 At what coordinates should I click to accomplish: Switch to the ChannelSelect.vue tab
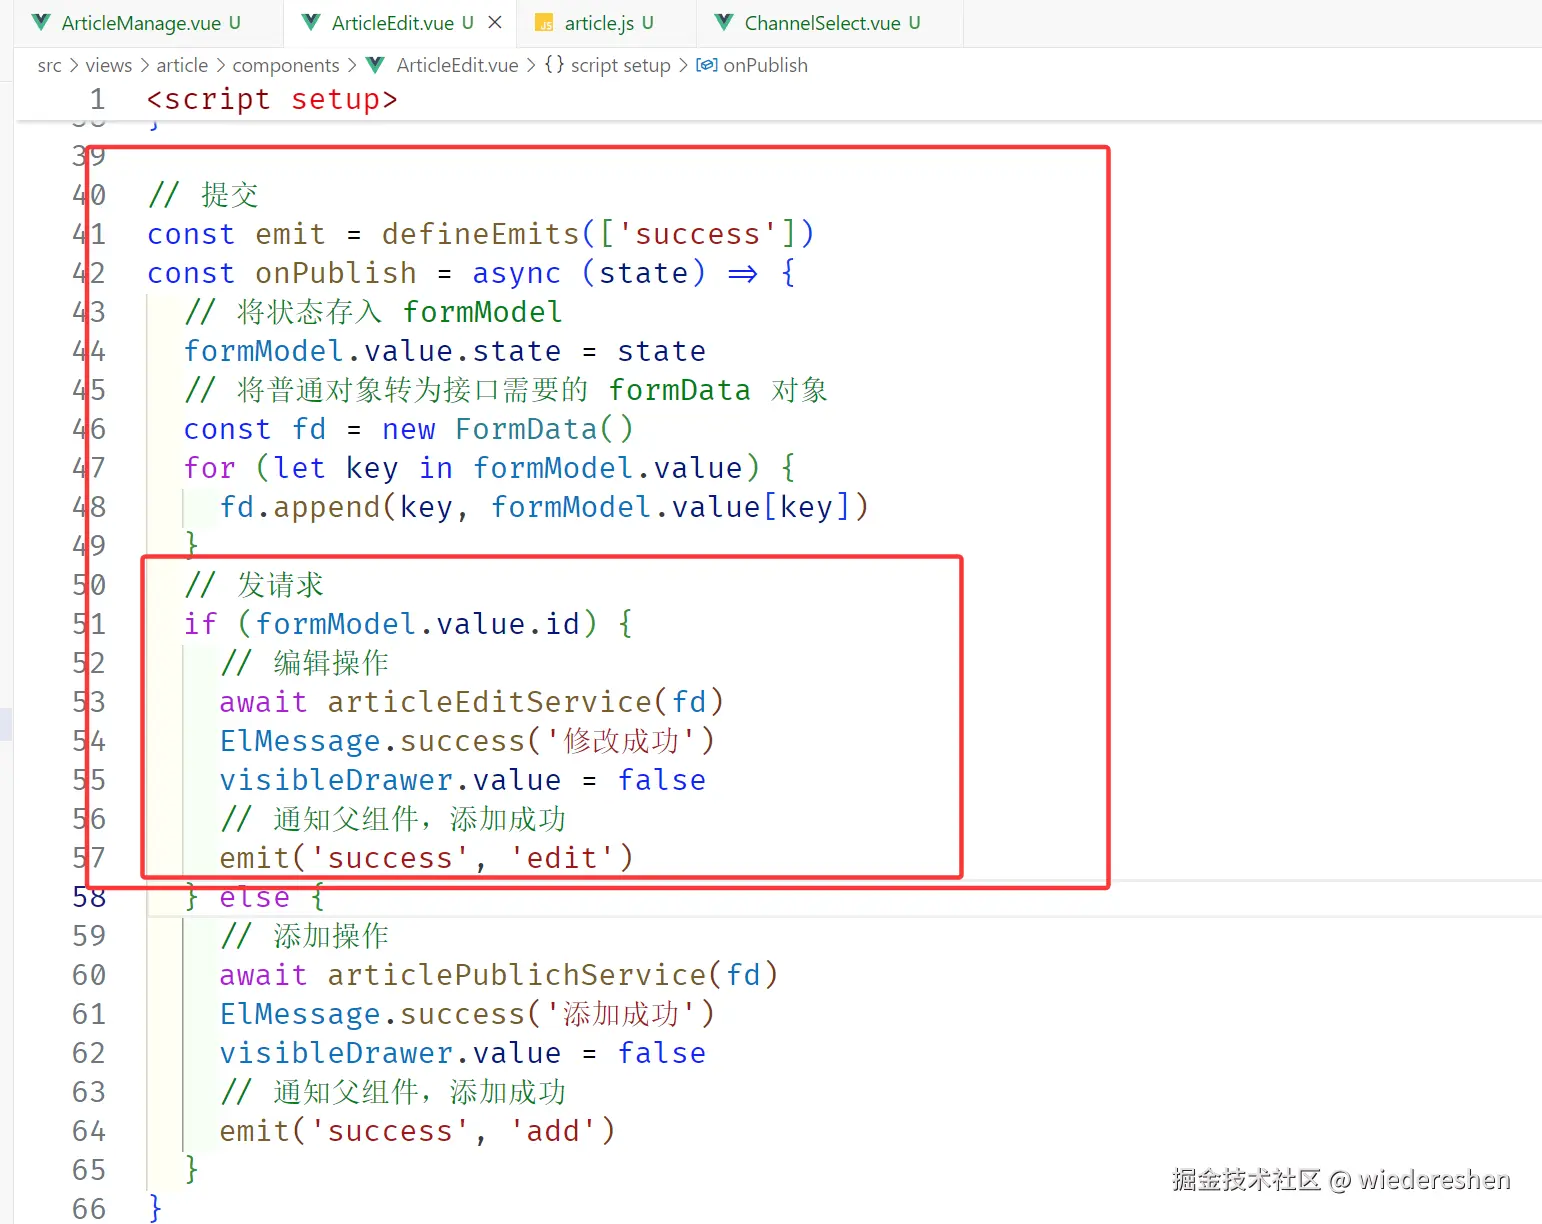(822, 23)
